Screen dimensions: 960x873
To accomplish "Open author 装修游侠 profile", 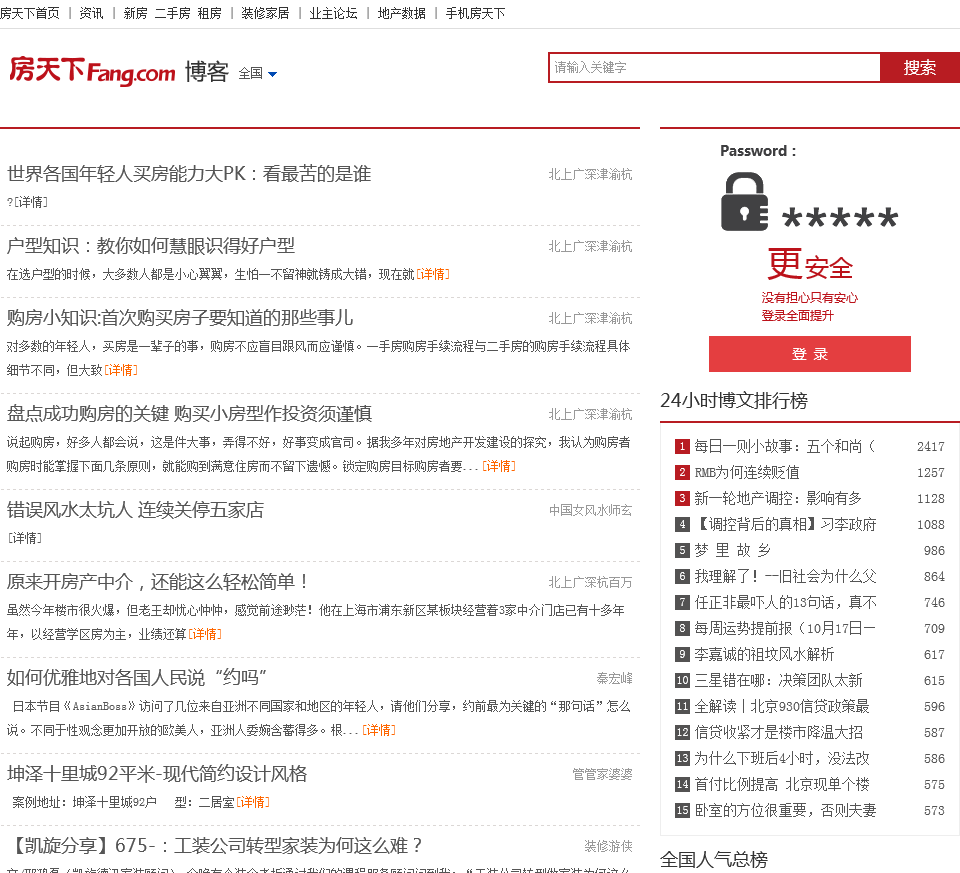I will pos(609,846).
